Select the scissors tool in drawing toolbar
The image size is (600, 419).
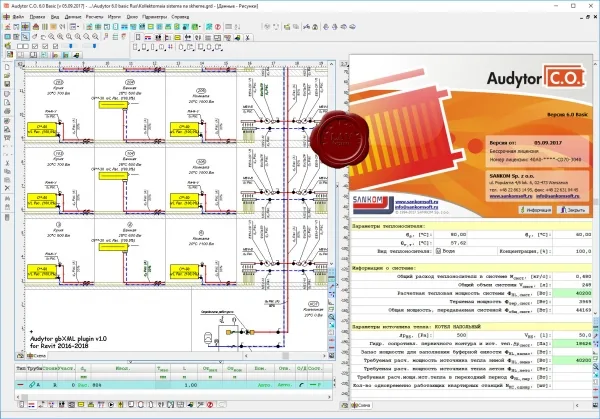[x=248, y=37]
